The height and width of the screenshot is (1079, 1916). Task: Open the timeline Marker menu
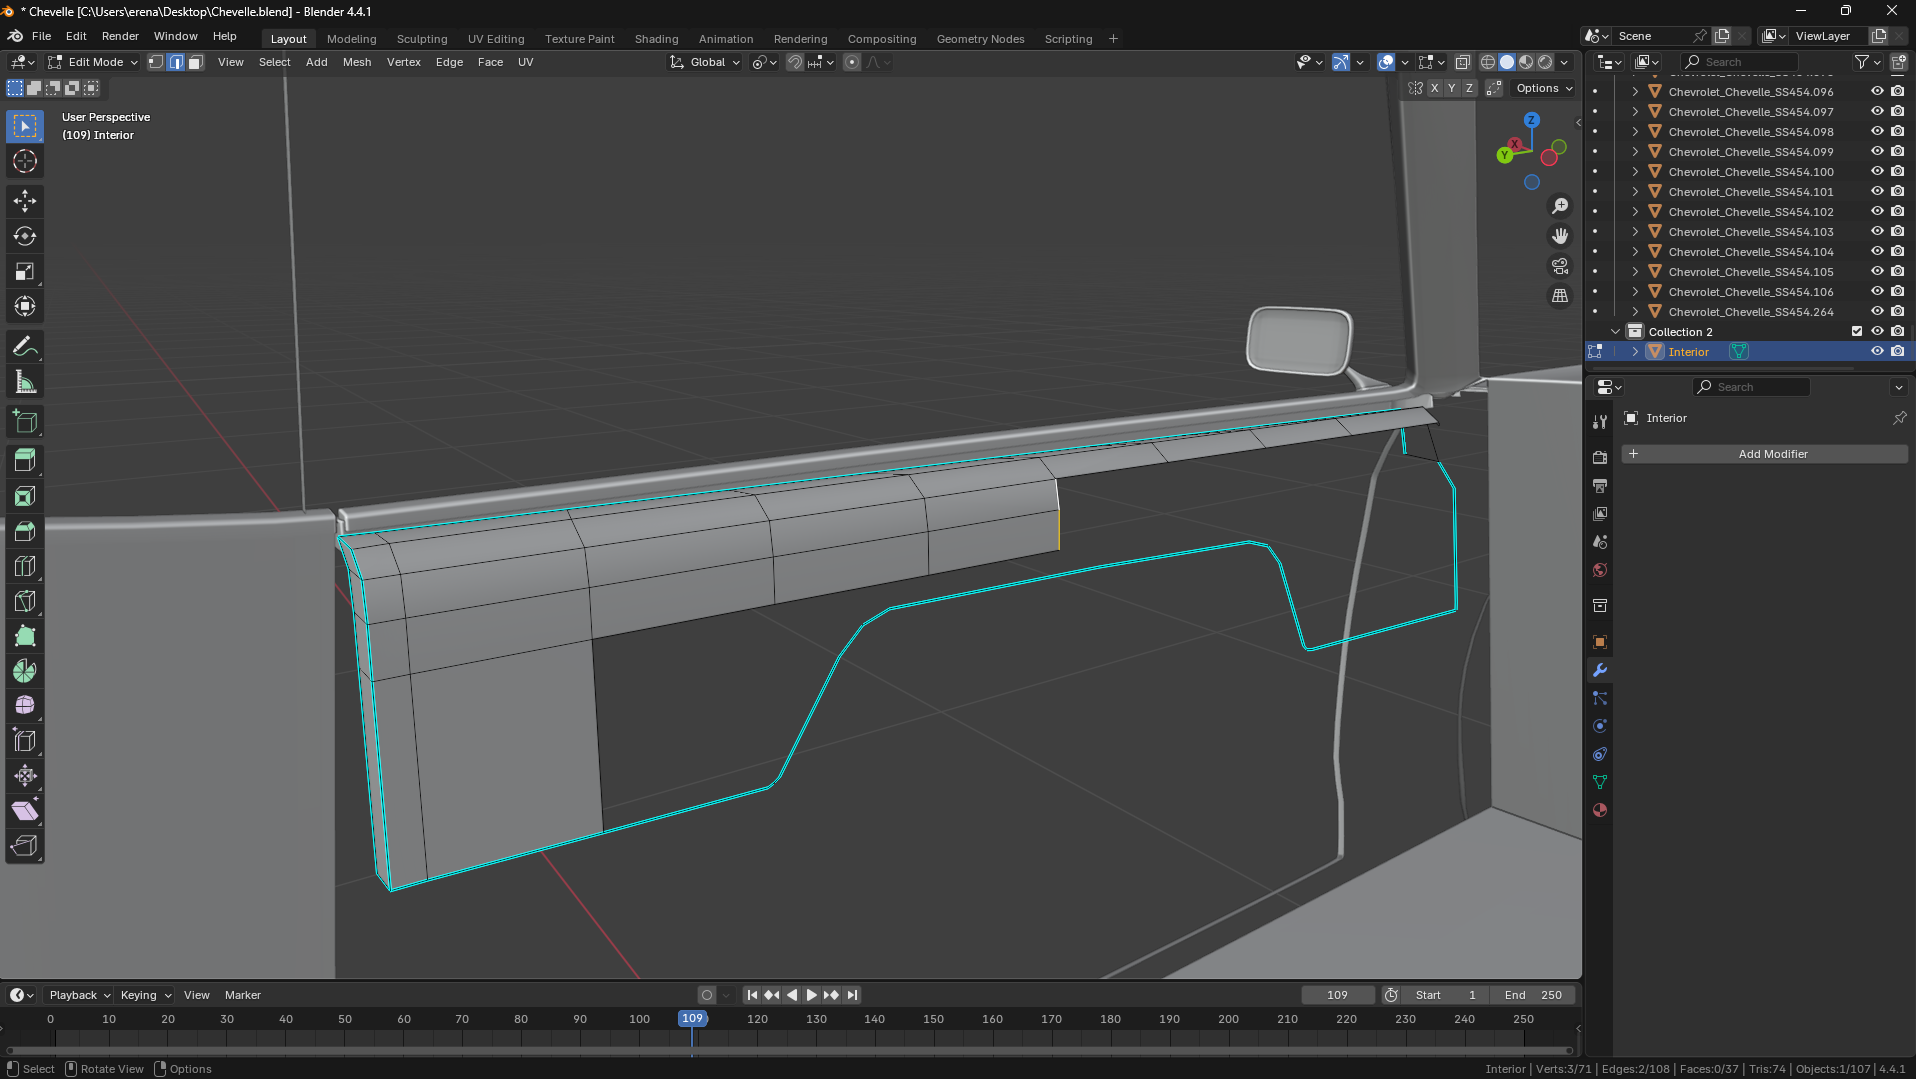point(242,995)
